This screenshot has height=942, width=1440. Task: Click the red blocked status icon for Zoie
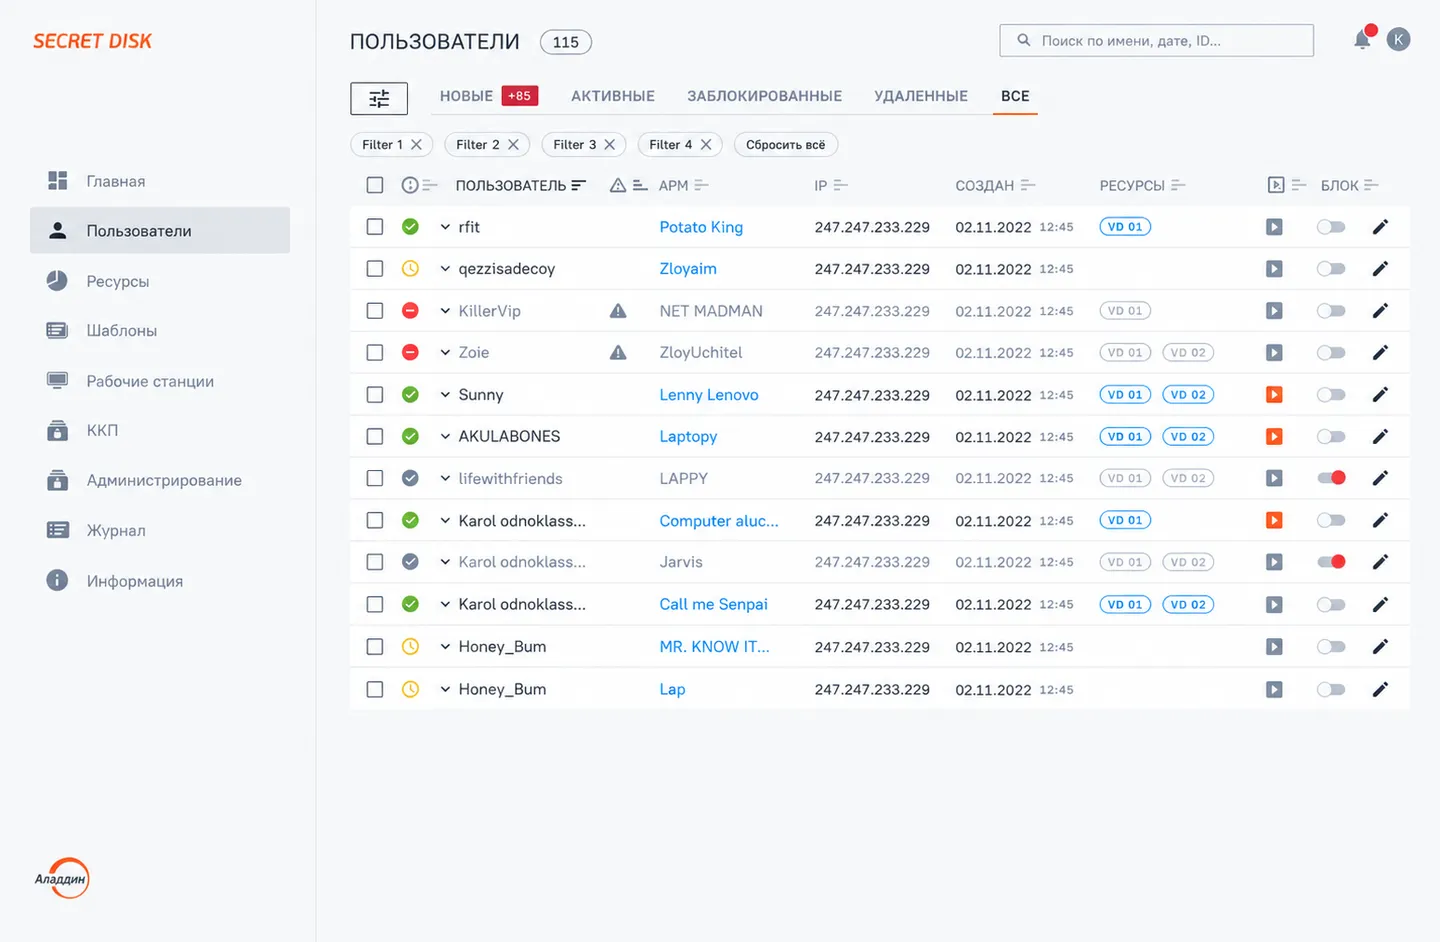click(x=410, y=353)
